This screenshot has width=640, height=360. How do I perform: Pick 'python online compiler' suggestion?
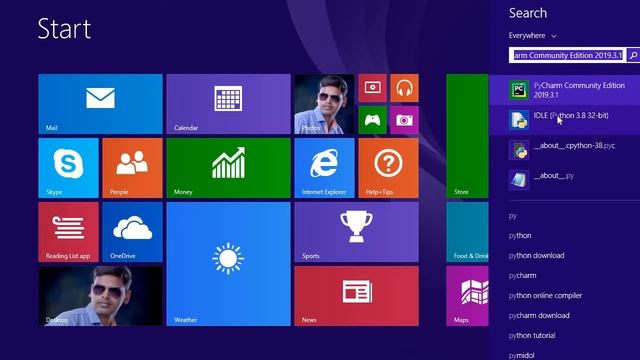545,296
